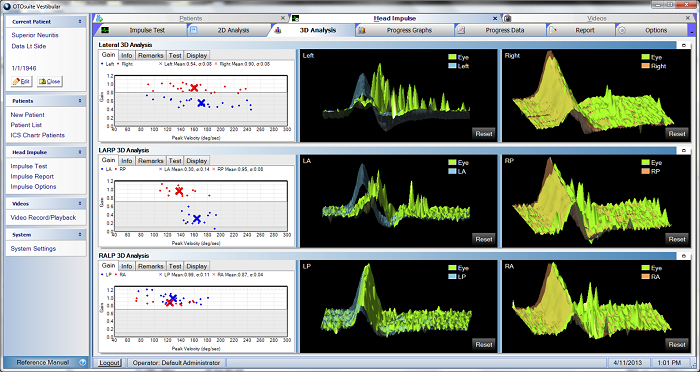Select Gain tab in LARP 3D Analysis
700x372 pixels.
(108, 160)
